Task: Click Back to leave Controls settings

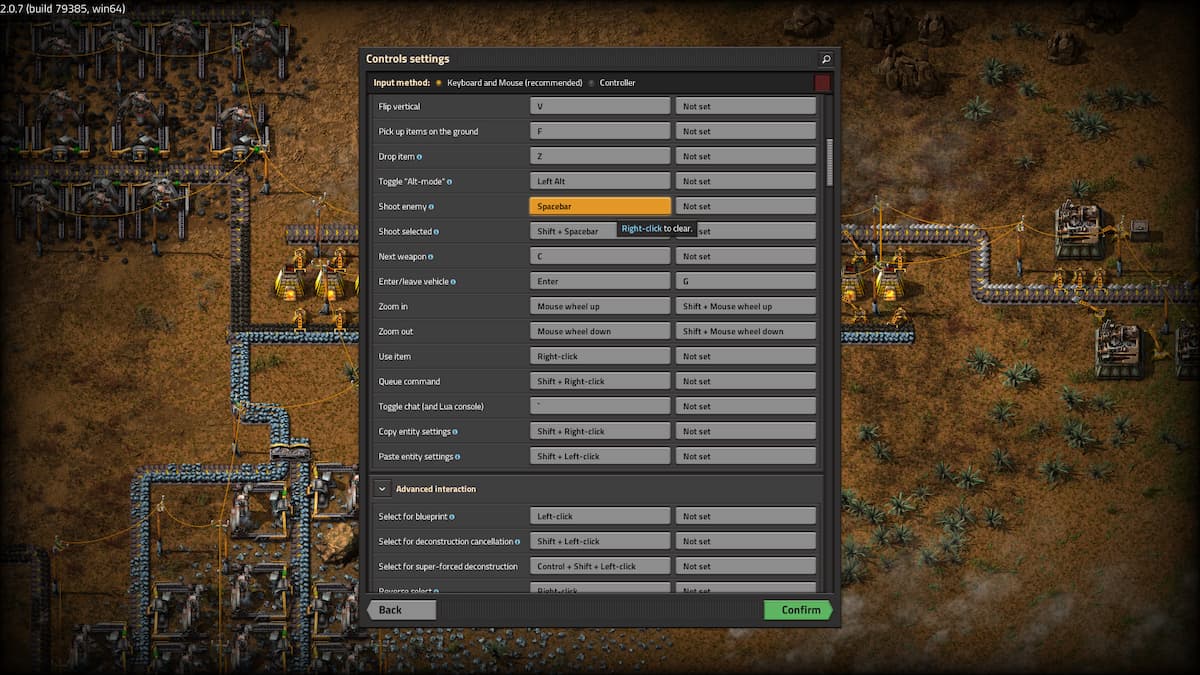Action: pyautogui.click(x=400, y=610)
